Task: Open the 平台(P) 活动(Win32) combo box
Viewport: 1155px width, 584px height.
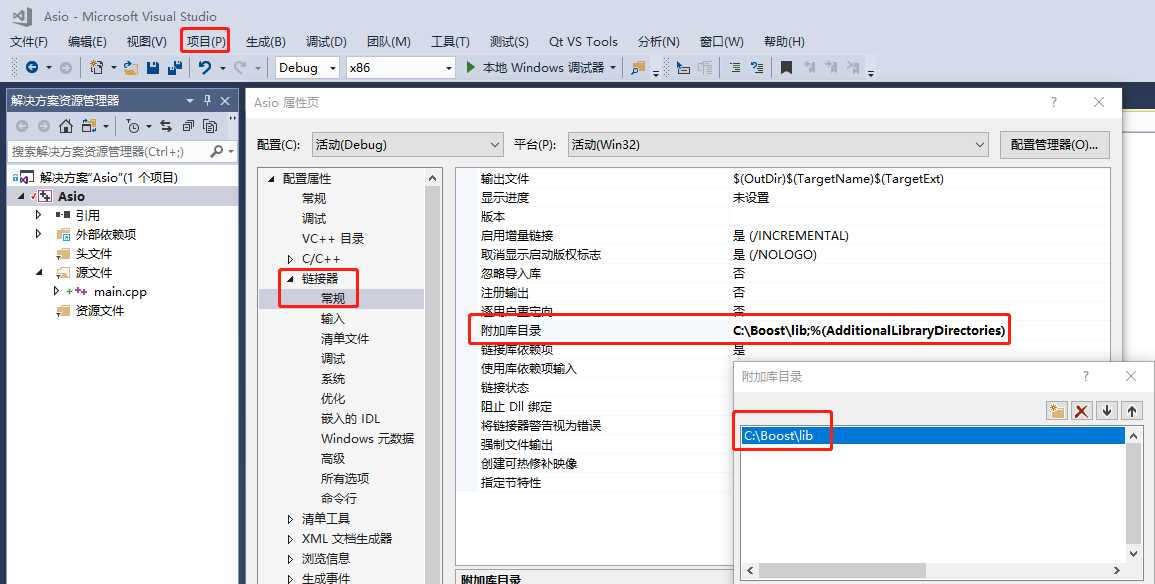Action: click(x=779, y=144)
